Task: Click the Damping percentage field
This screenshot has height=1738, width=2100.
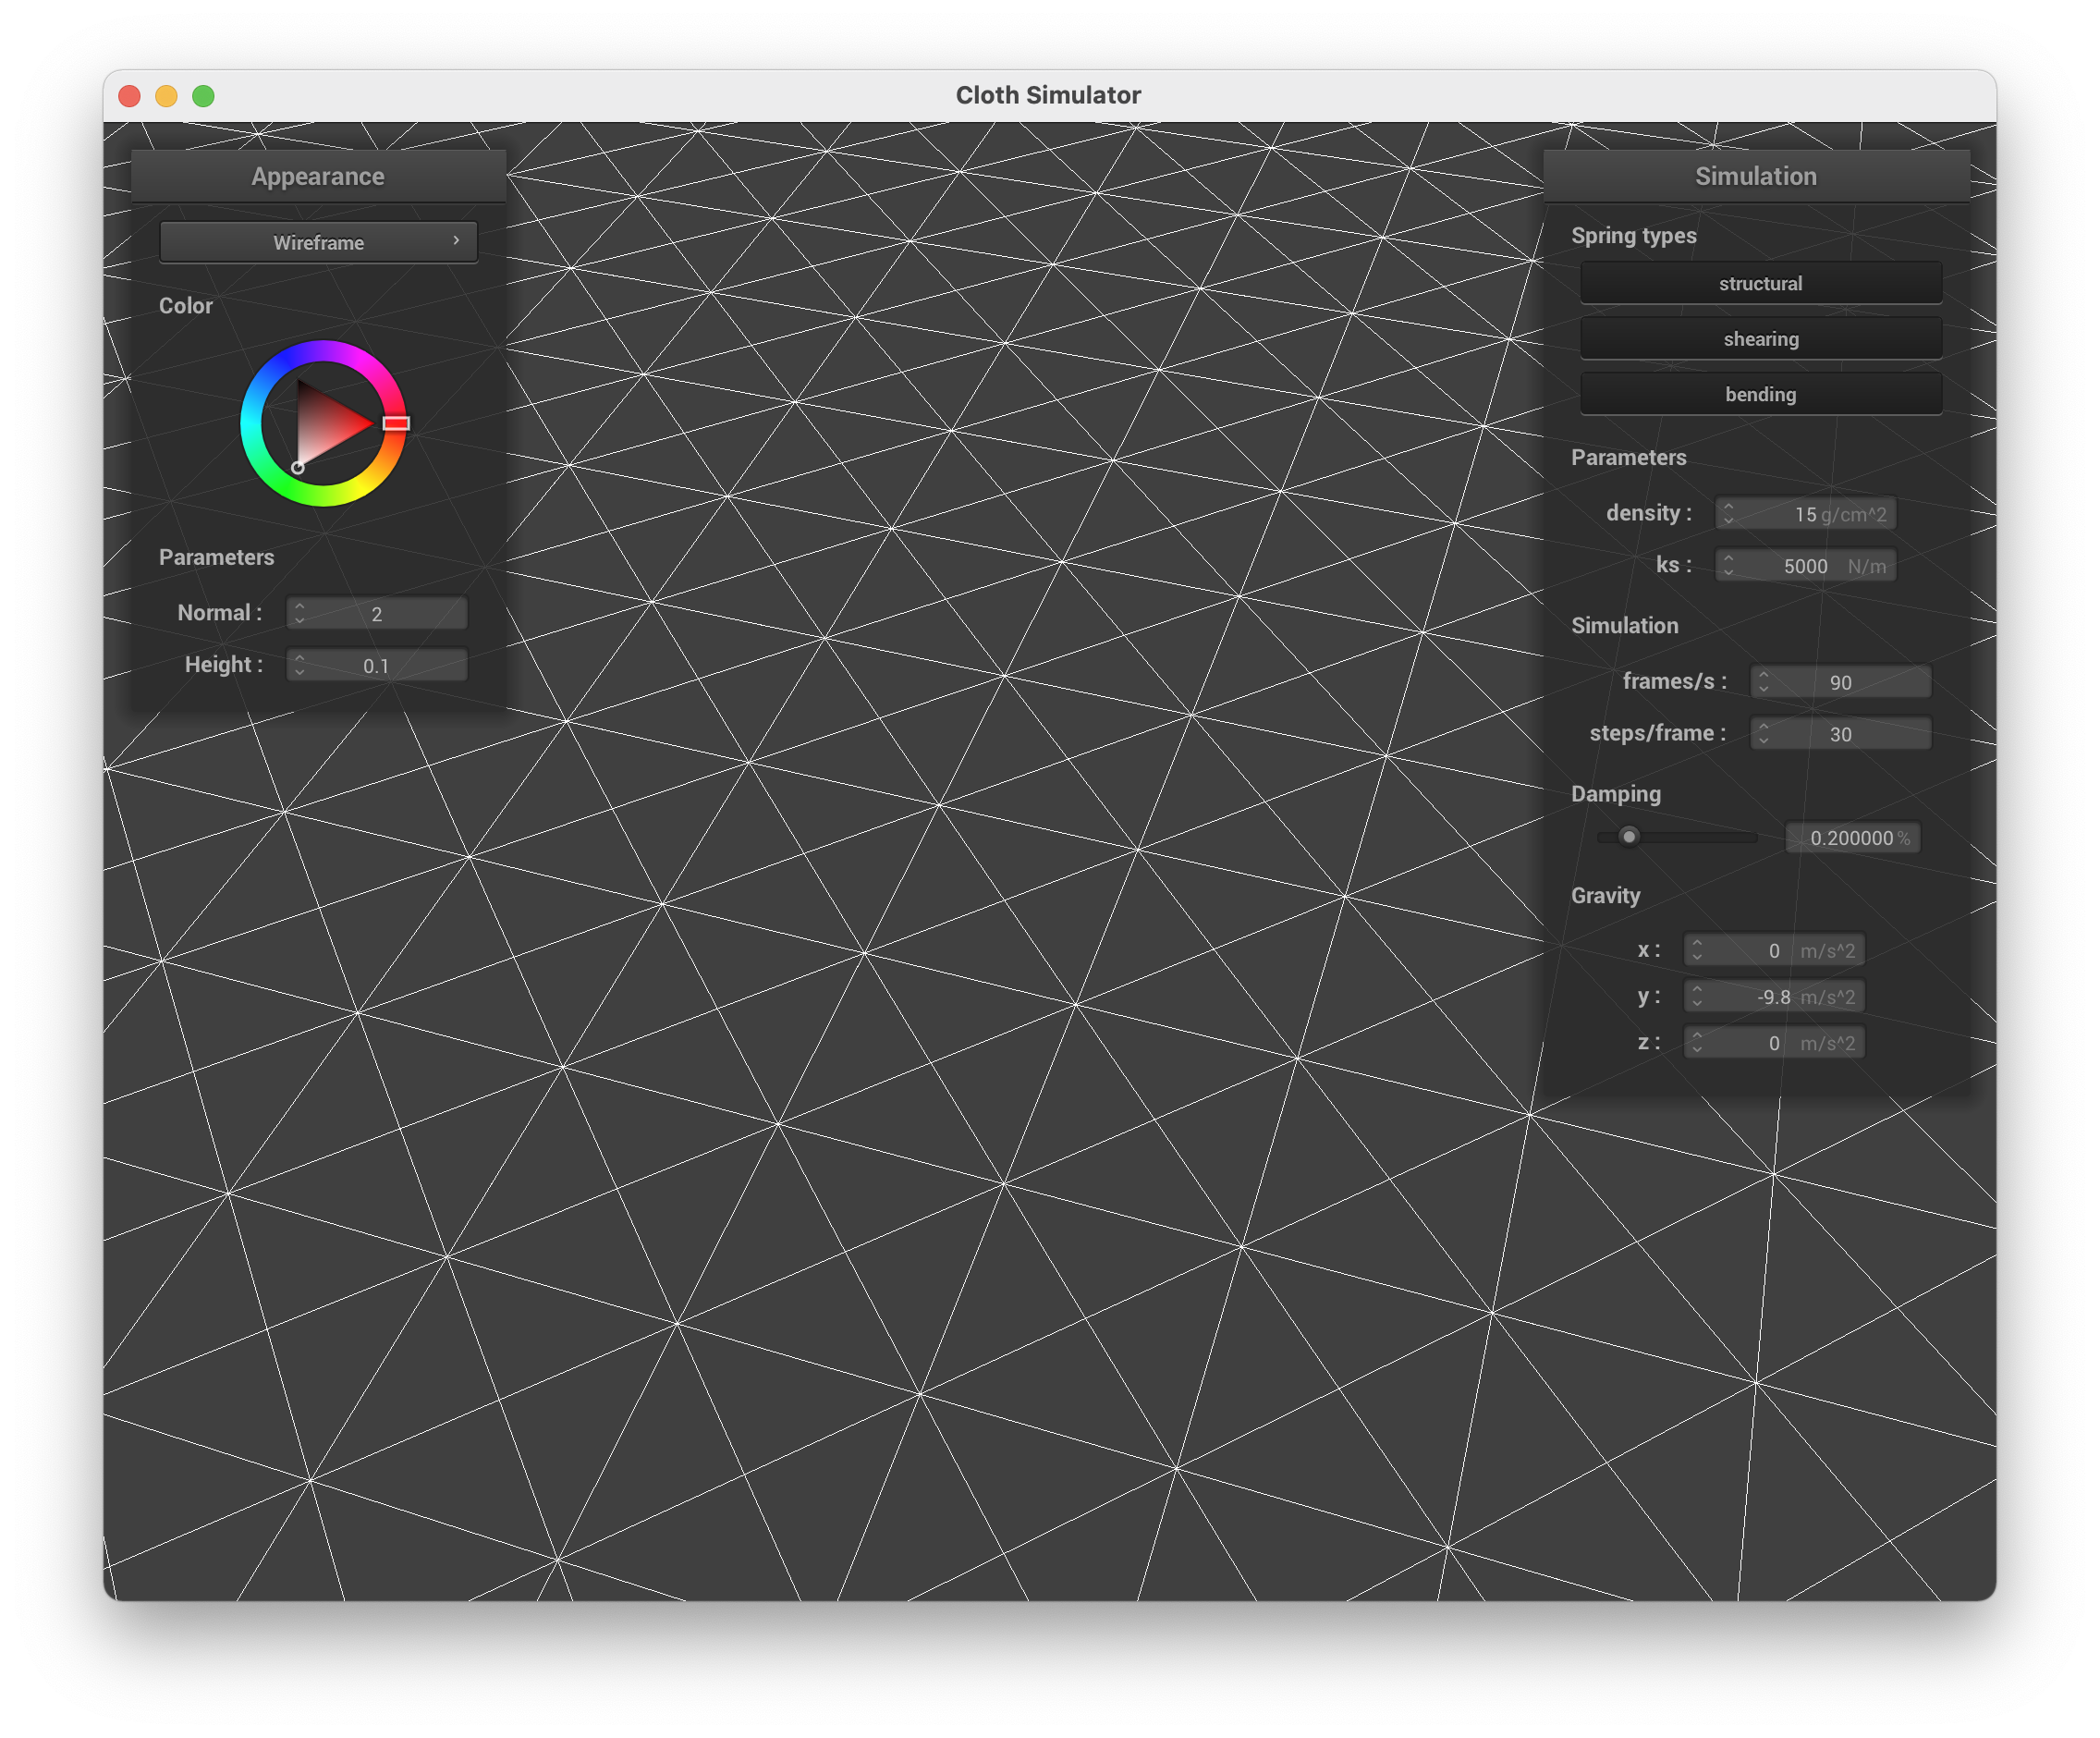Action: coord(1853,838)
